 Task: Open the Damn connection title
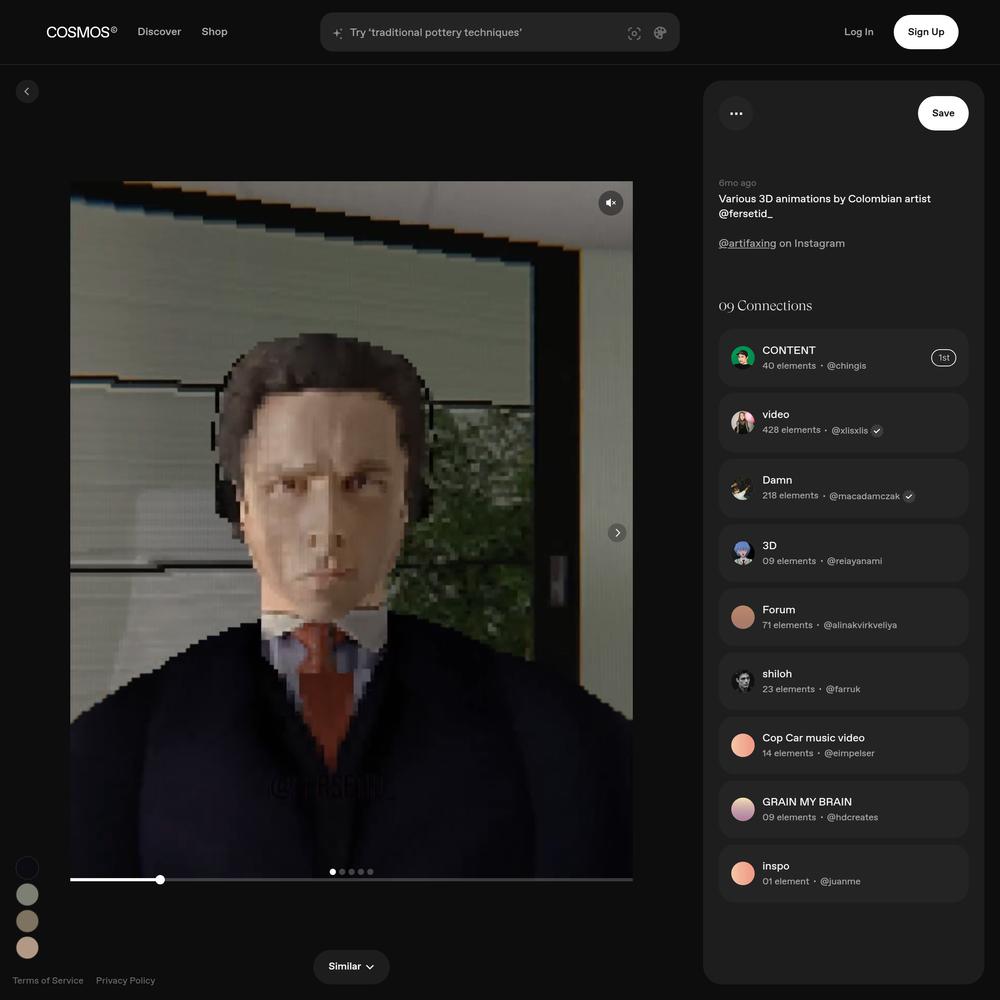tap(777, 480)
